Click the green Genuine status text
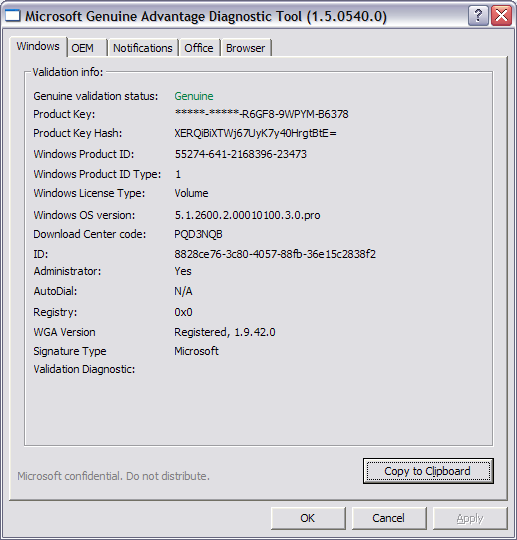517x540 pixels. [194, 96]
